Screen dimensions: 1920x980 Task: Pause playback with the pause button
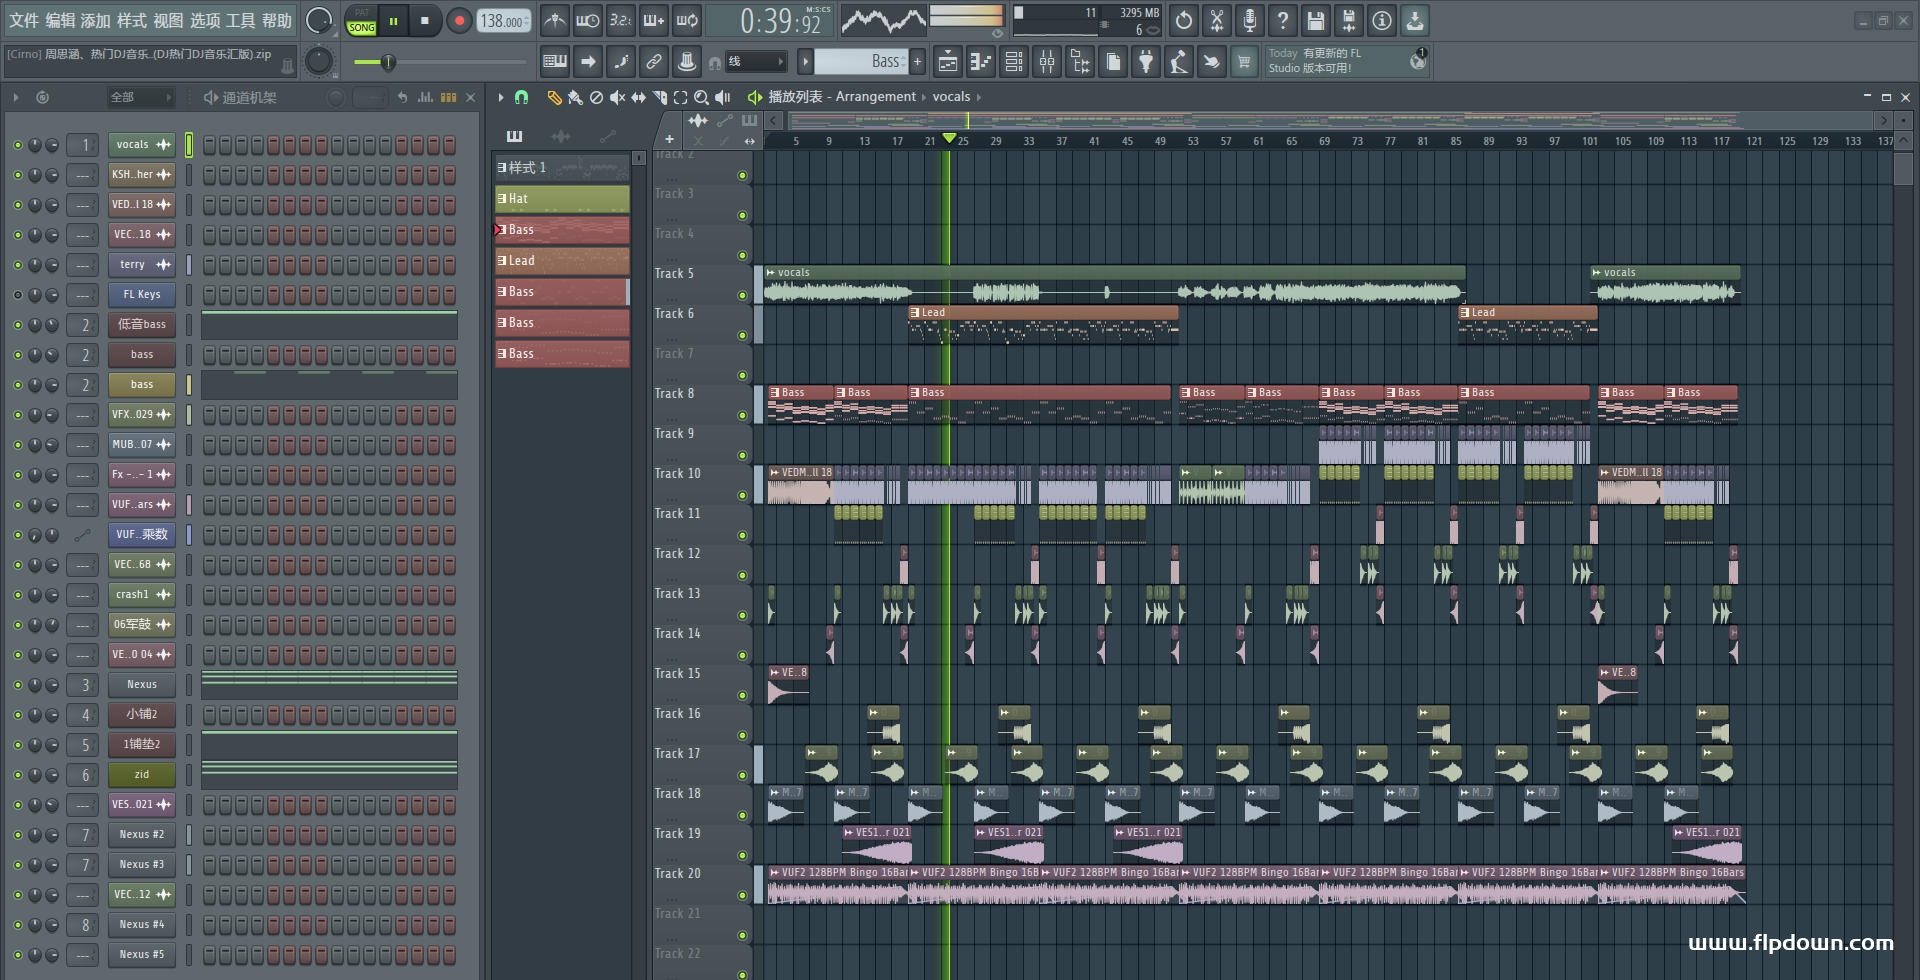click(x=393, y=20)
